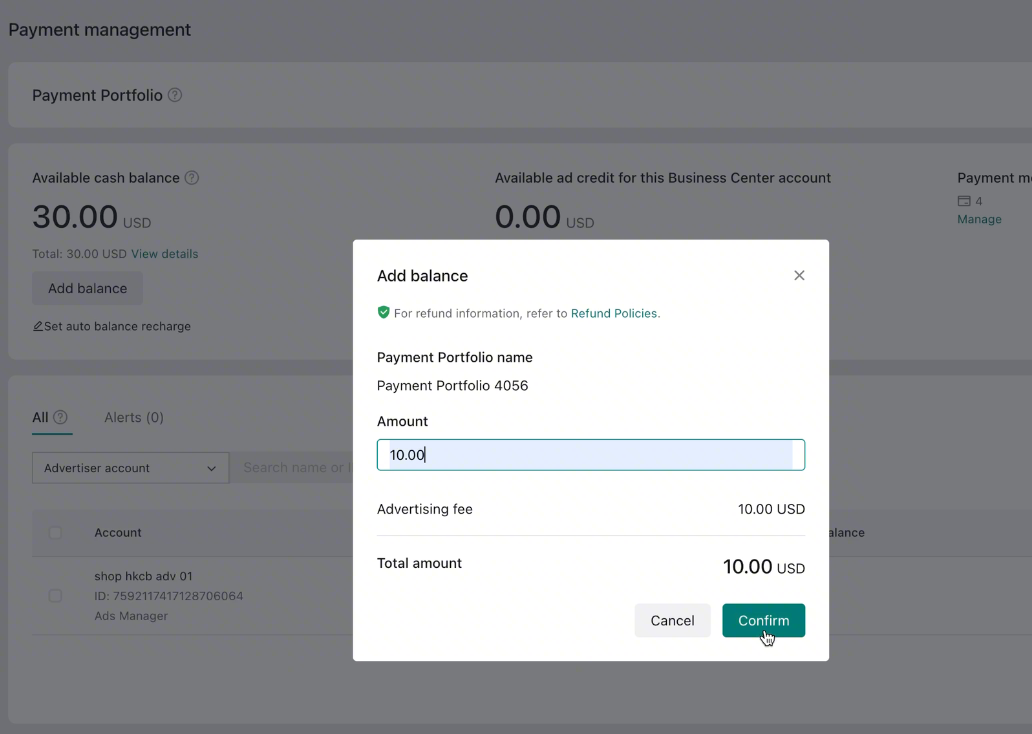Check the shop hkcb adv 01 row checkbox
The image size is (1032, 734).
(55, 596)
